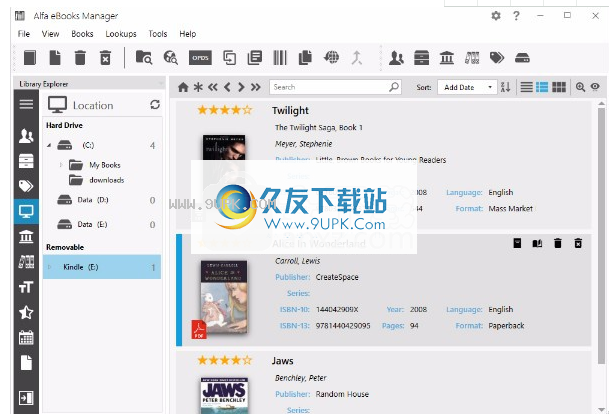This screenshot has height=414, width=609.
Task: Switch to thumbnail grid view
Action: tap(559, 87)
